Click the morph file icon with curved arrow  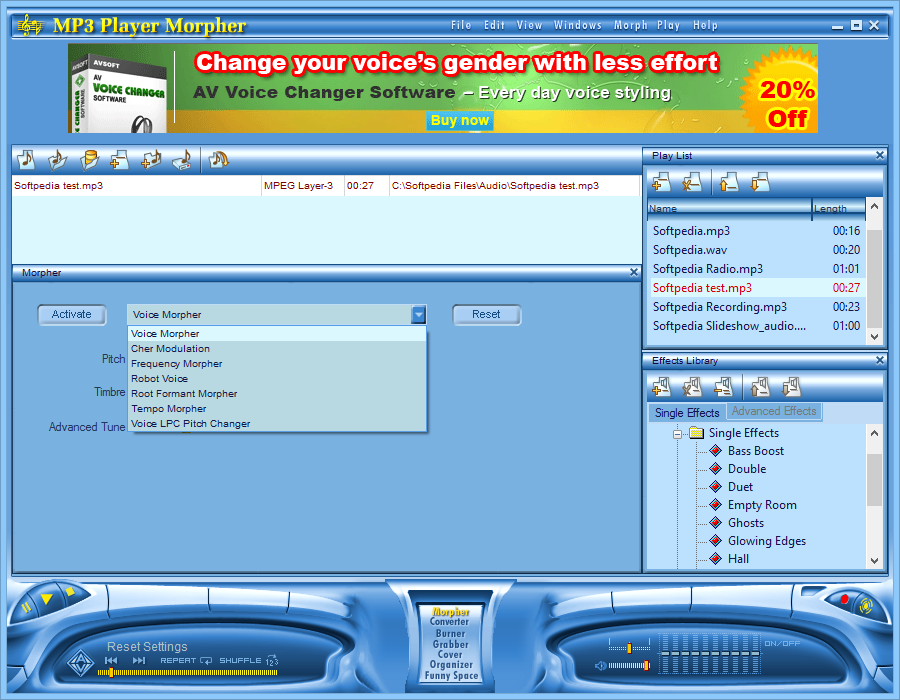click(218, 160)
